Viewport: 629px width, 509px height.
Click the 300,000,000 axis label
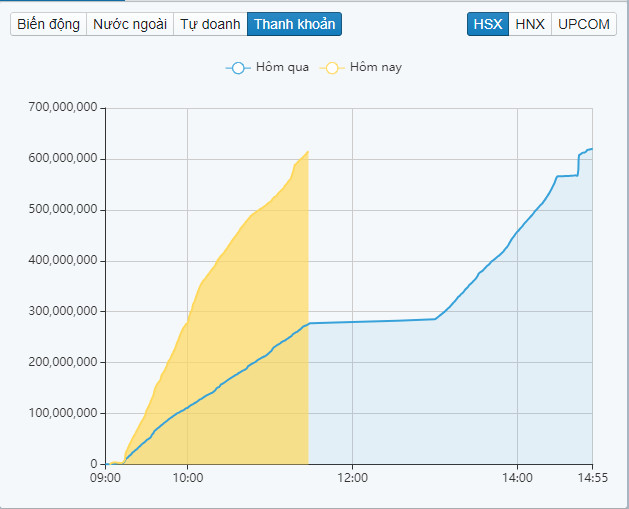[63, 311]
